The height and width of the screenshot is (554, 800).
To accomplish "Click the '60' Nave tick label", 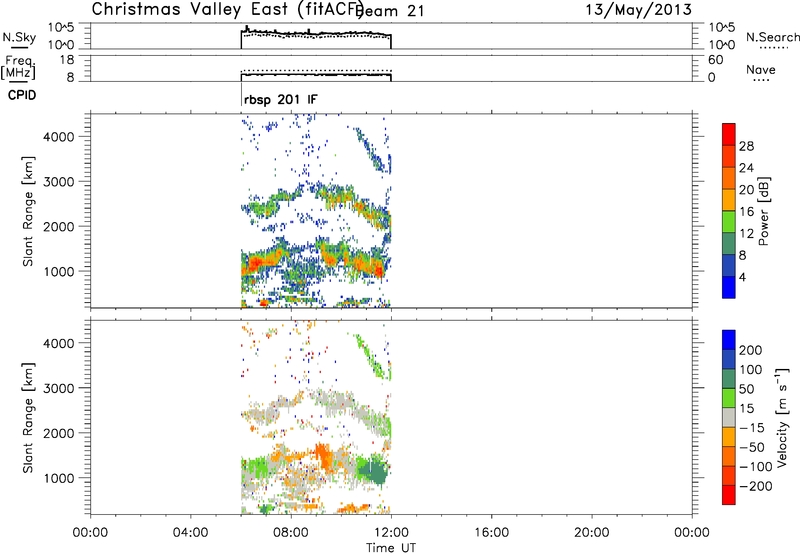I will (x=715, y=60).
